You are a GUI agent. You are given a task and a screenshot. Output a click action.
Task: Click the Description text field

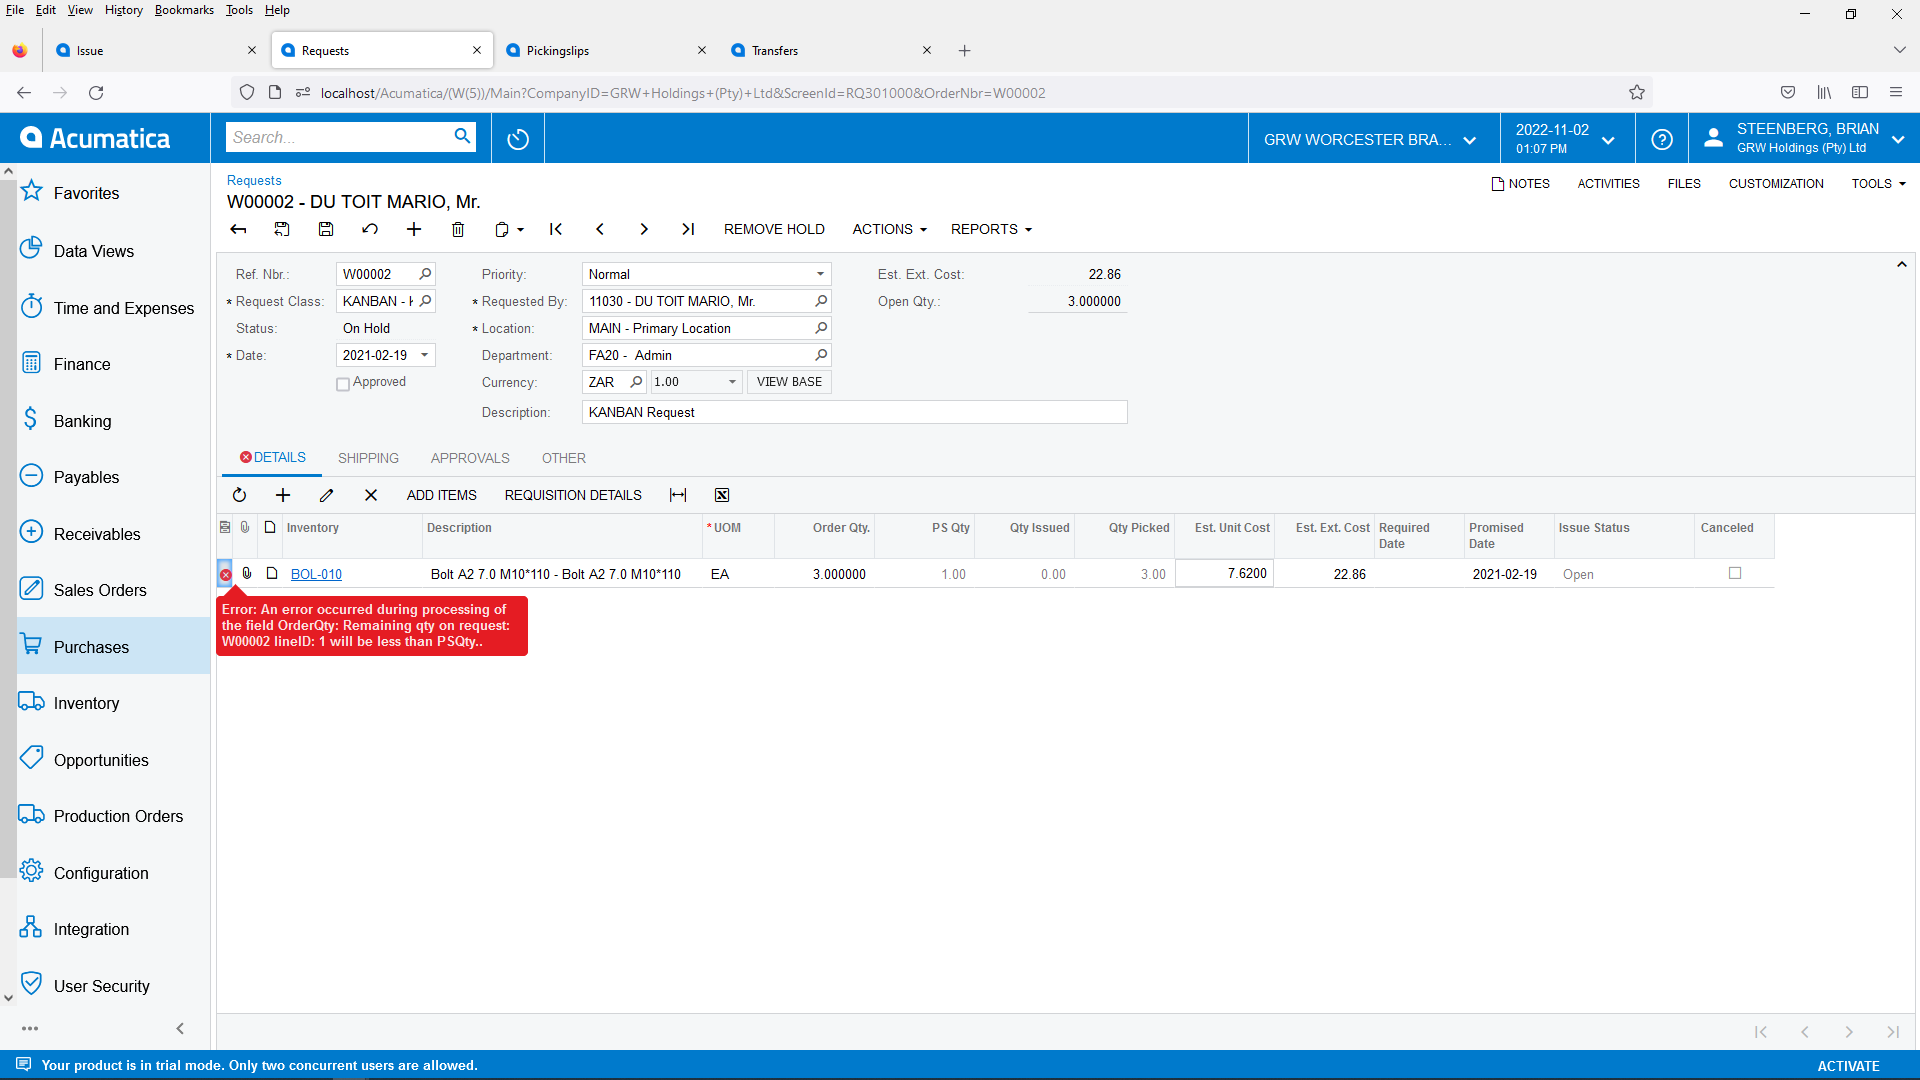click(x=854, y=412)
